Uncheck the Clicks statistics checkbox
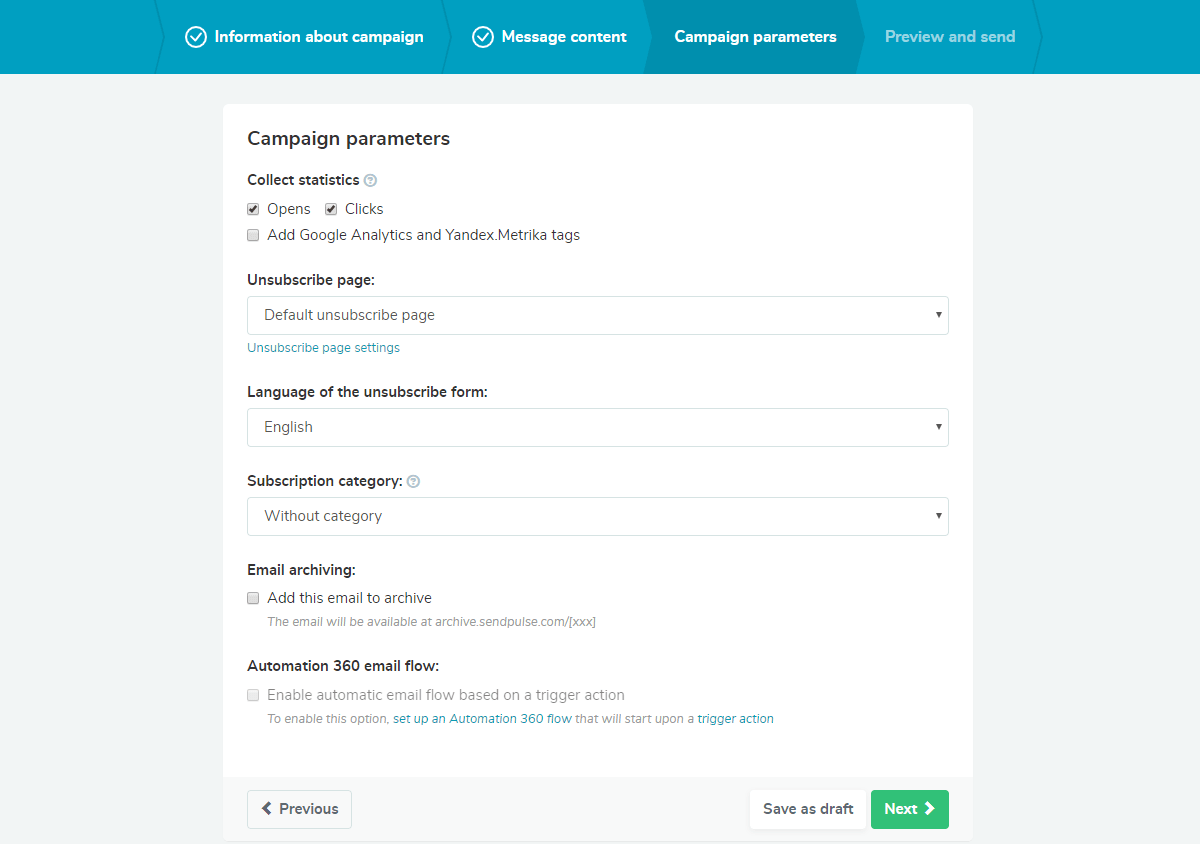Screen dimensions: 1200x844 pyautogui.click(x=331, y=210)
